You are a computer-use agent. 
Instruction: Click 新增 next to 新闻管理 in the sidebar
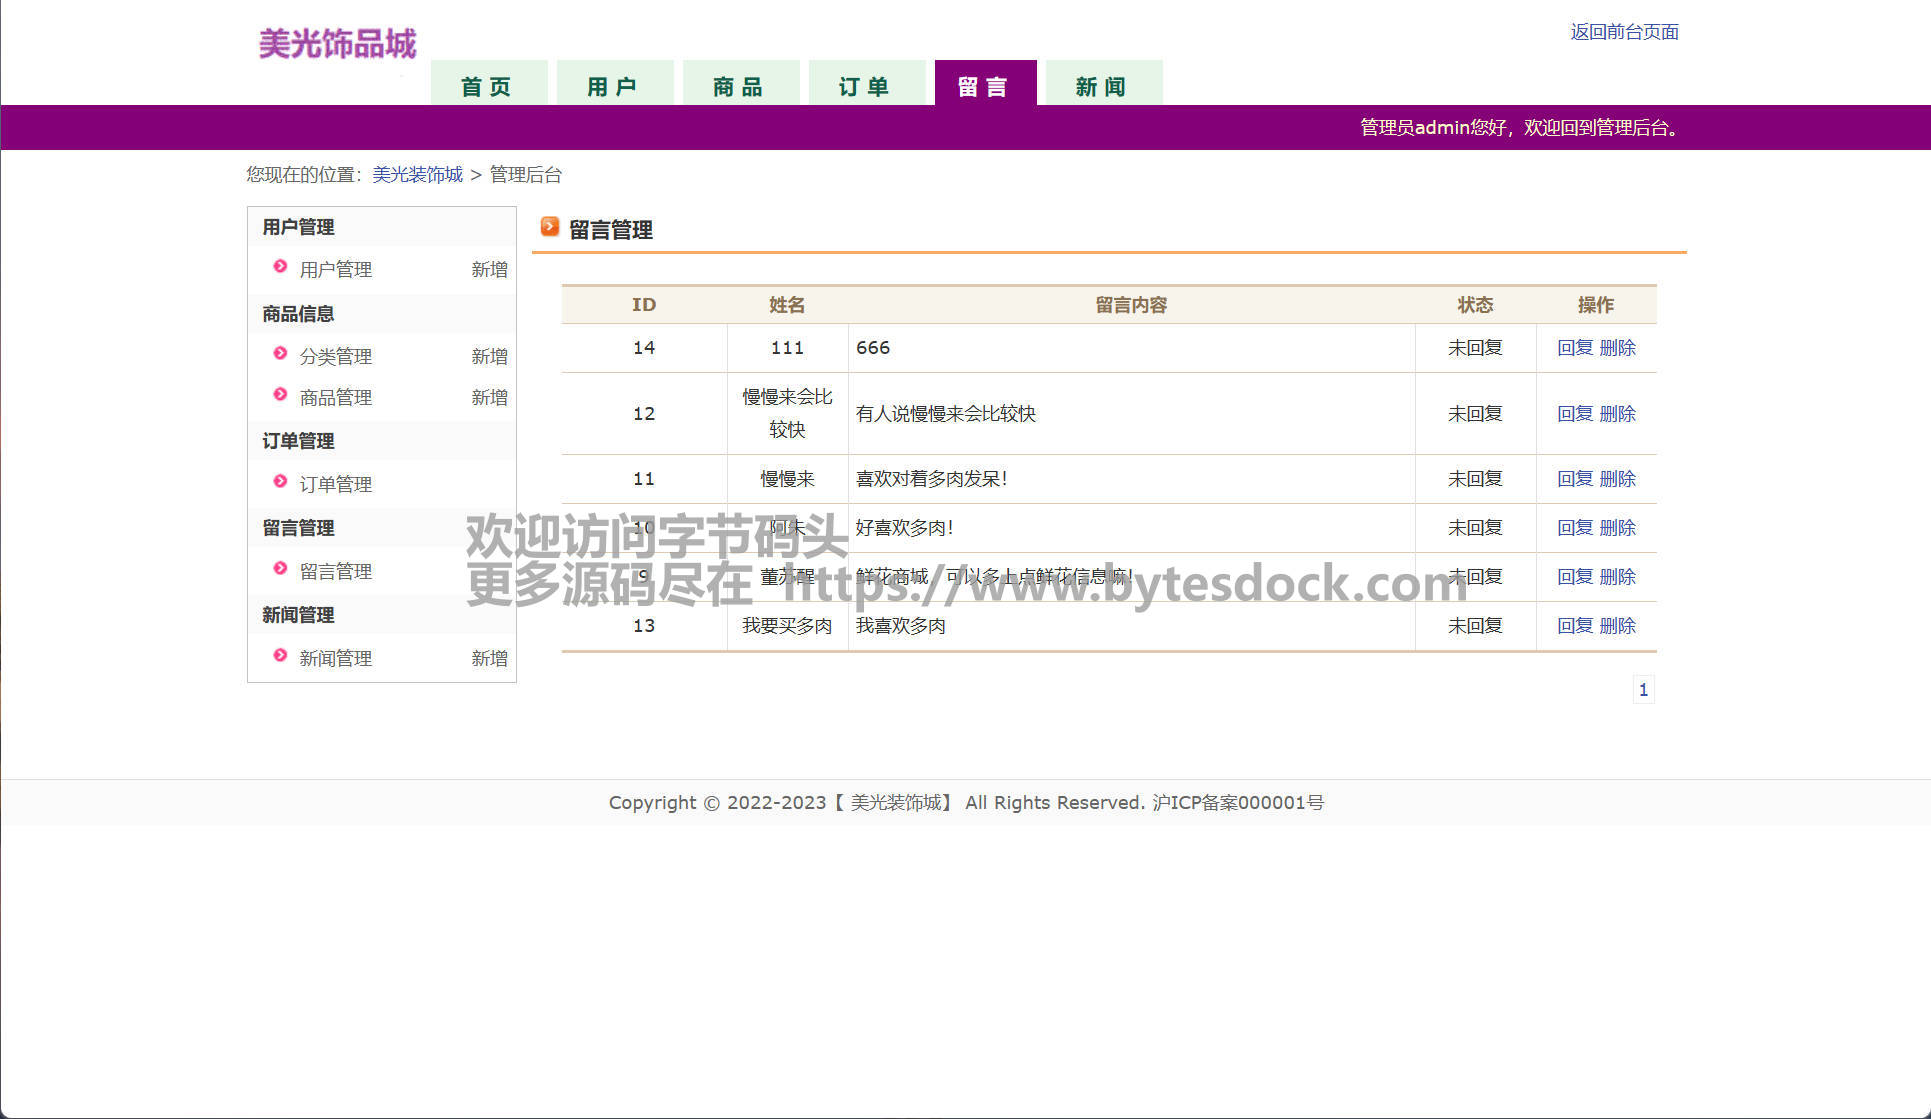[489, 659]
